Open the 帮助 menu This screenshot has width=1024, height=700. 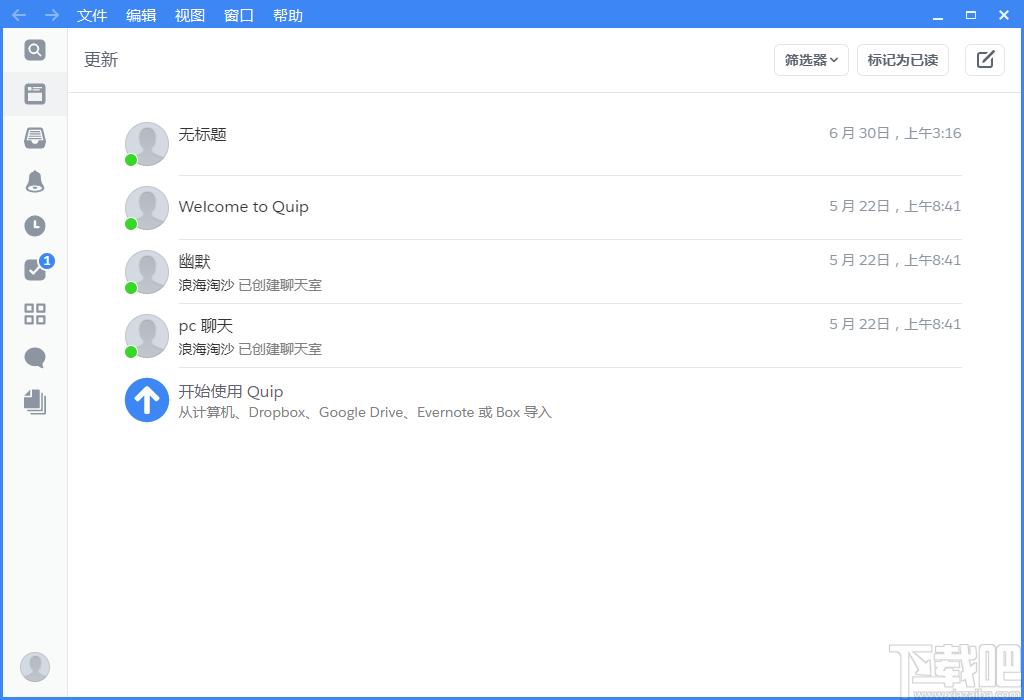pos(288,15)
